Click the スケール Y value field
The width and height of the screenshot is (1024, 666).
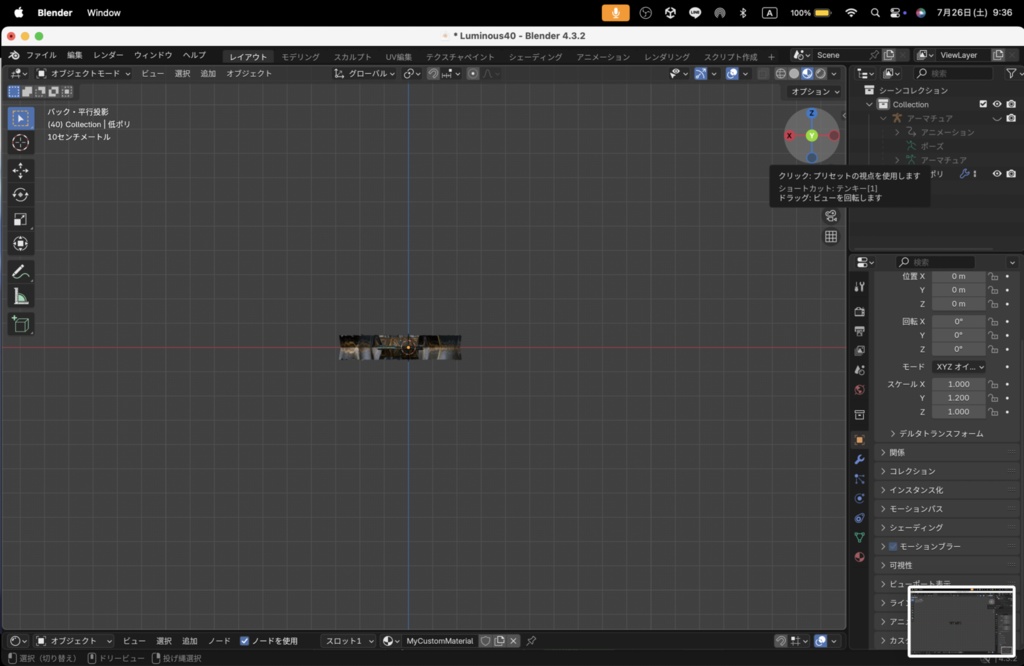pyautogui.click(x=958, y=398)
